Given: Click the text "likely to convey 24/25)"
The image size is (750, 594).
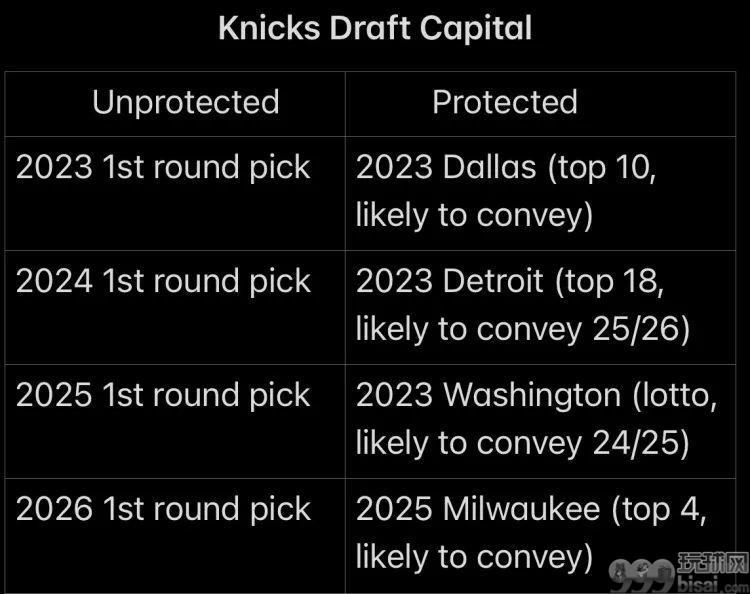Looking at the screenshot, I should point(522,443).
